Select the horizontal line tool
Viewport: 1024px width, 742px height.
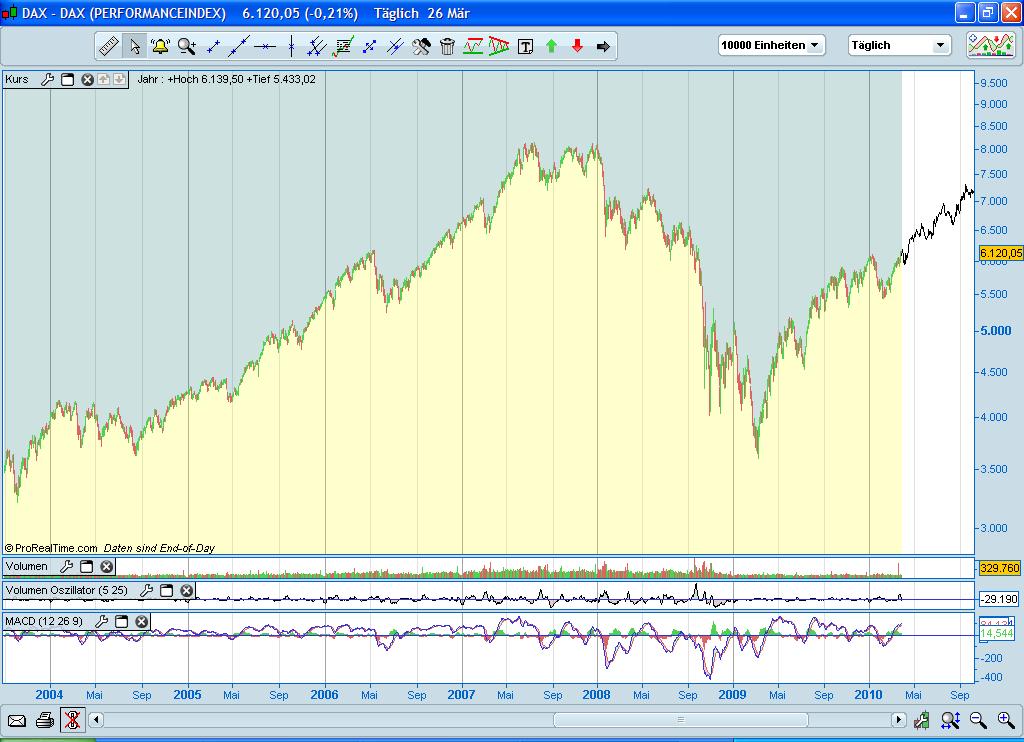pyautogui.click(x=265, y=46)
